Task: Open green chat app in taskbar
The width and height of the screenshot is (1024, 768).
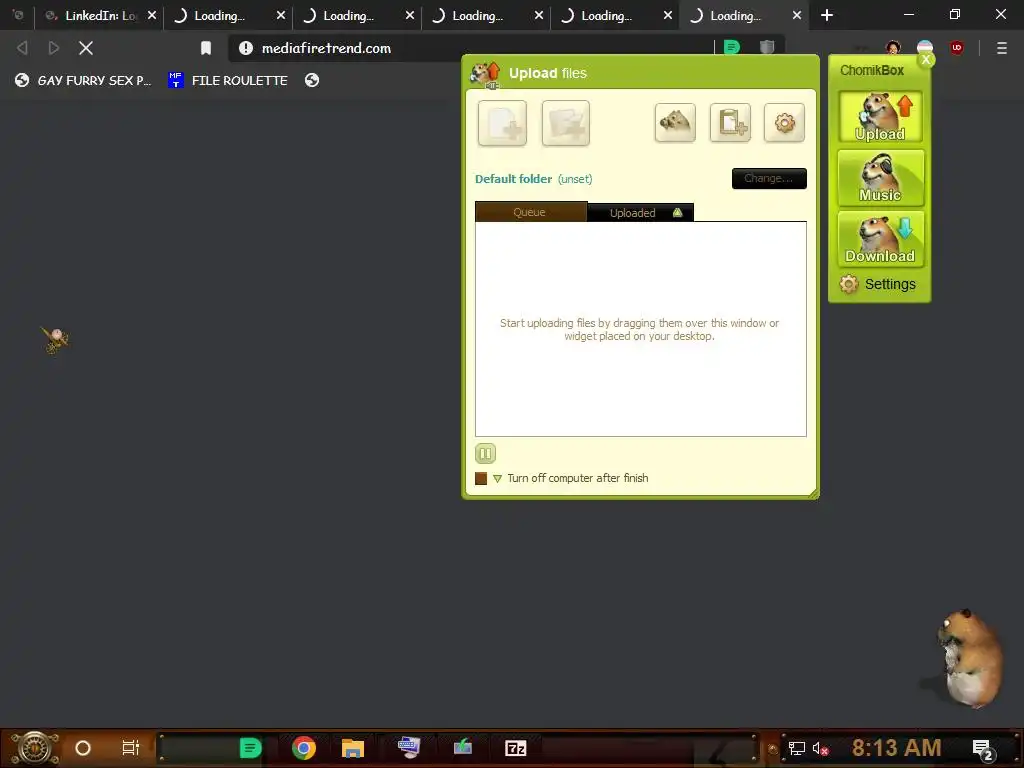Action: point(250,748)
